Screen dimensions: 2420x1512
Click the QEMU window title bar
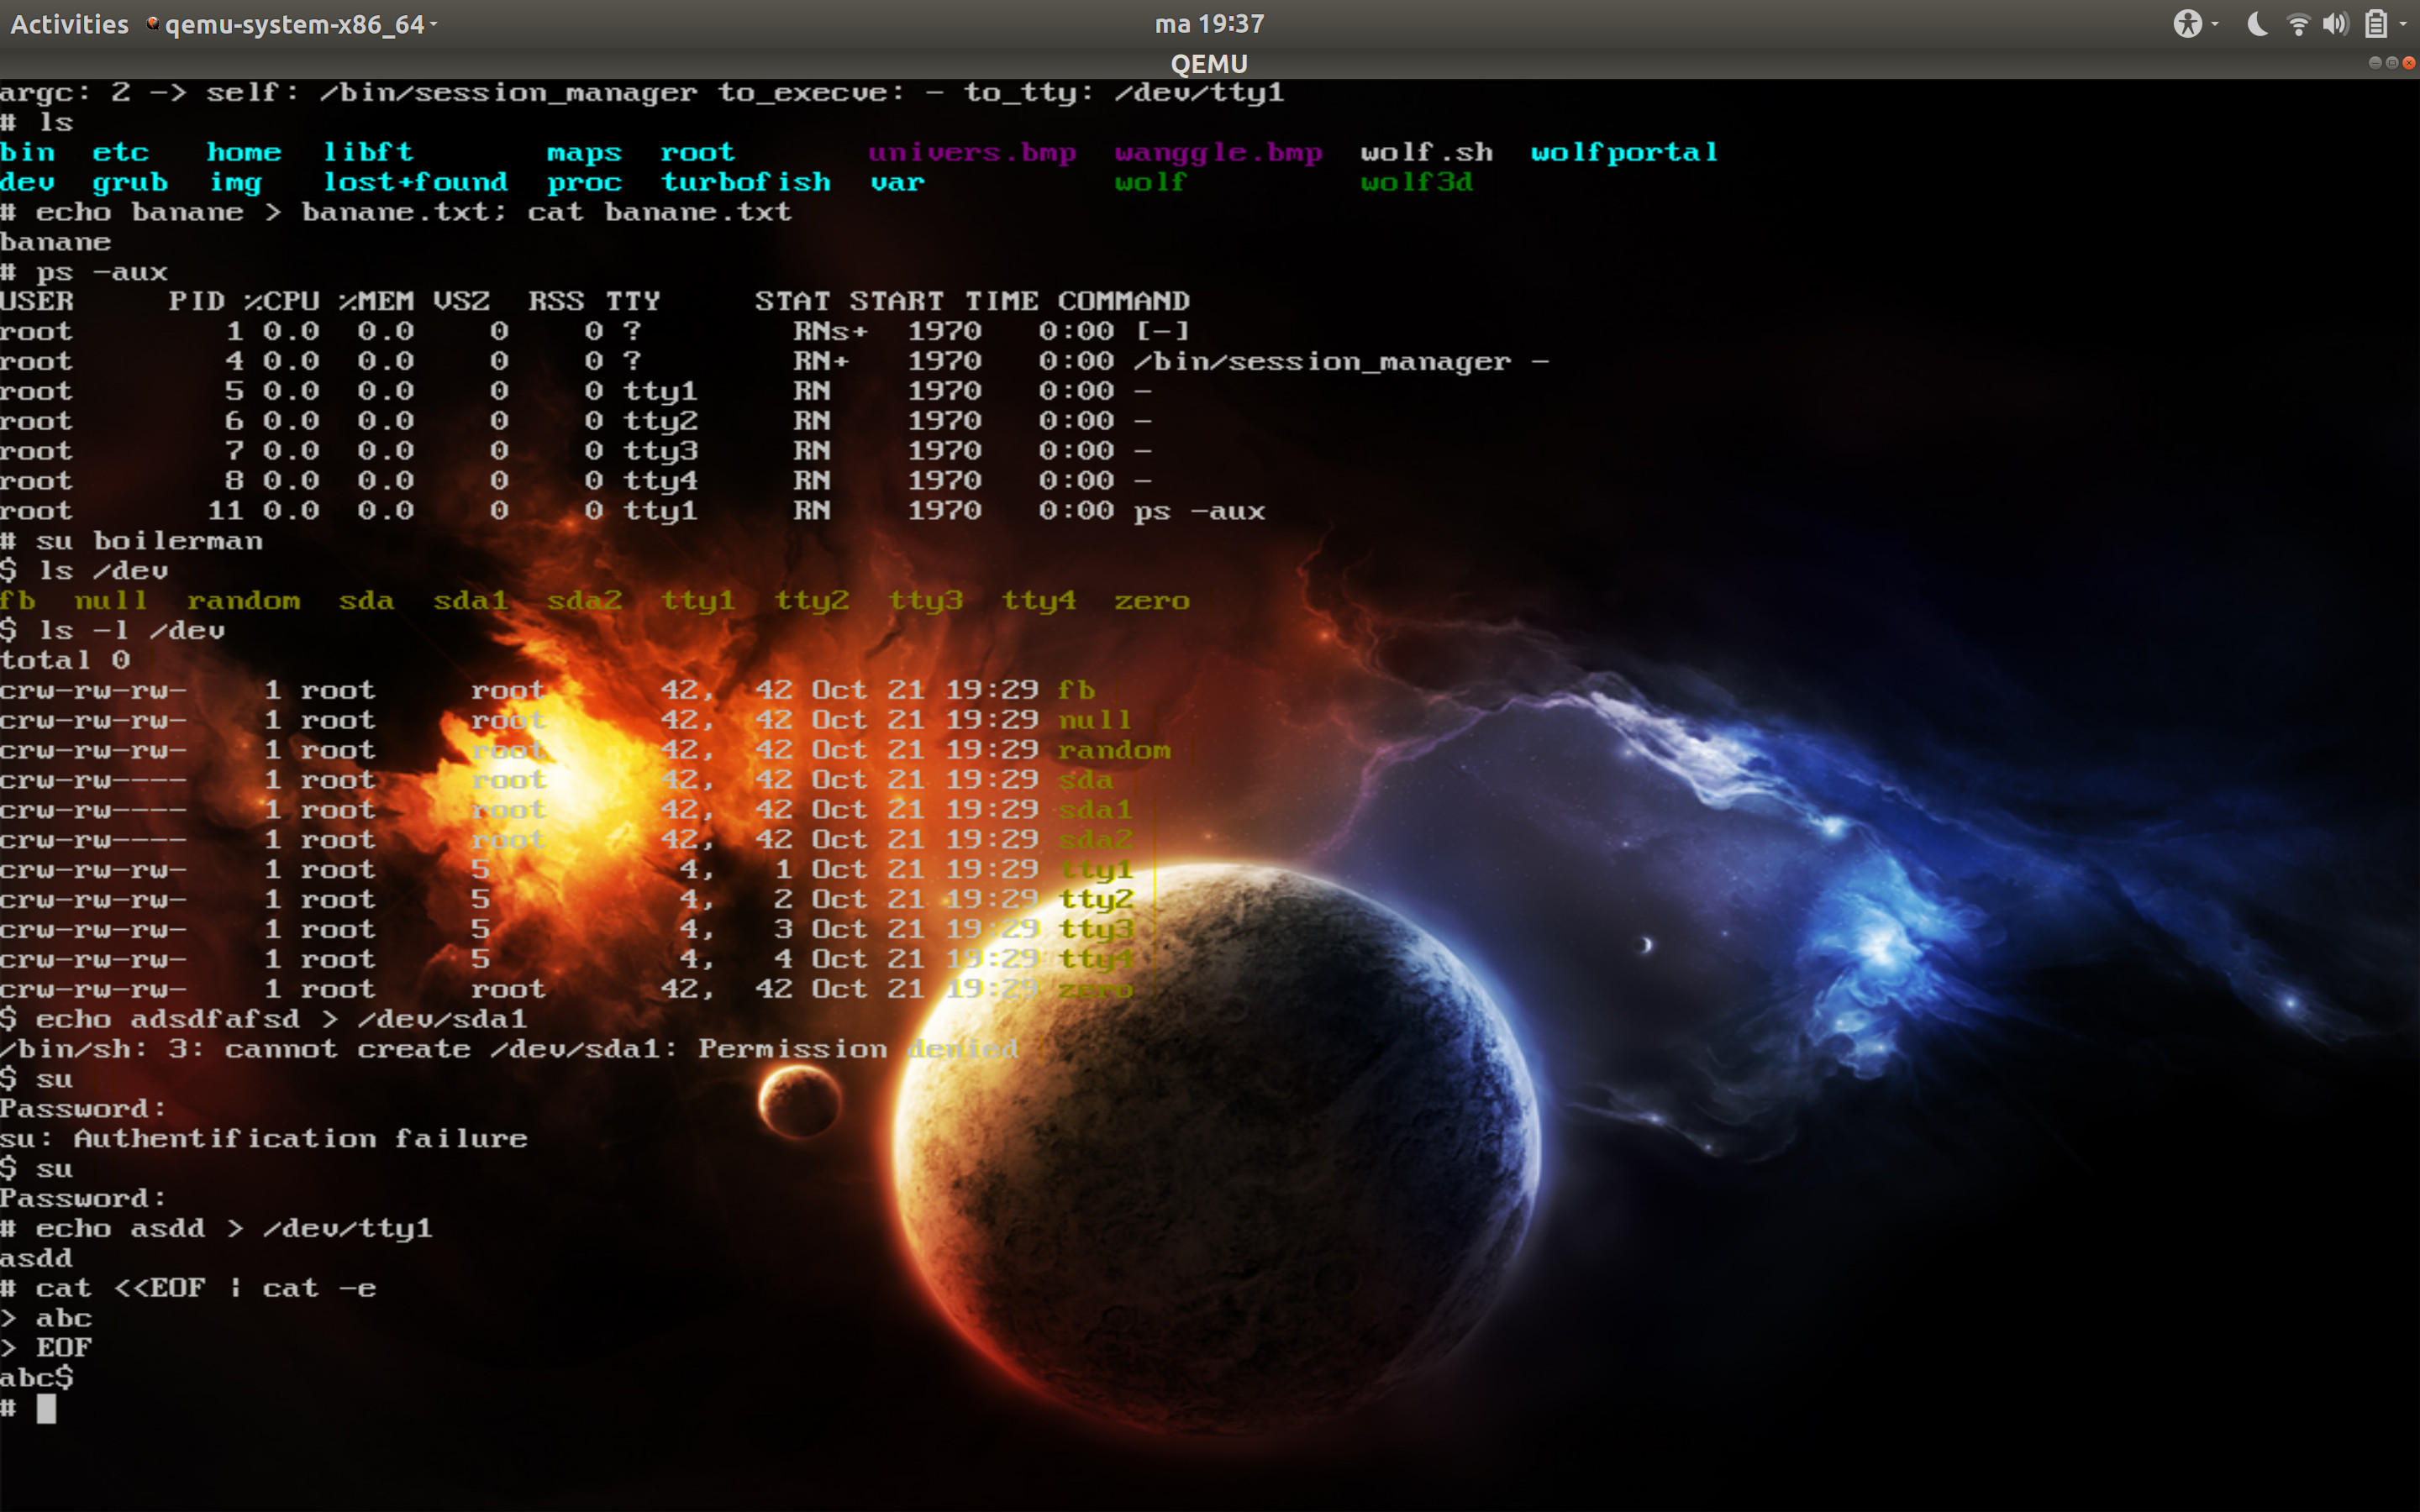point(1209,64)
